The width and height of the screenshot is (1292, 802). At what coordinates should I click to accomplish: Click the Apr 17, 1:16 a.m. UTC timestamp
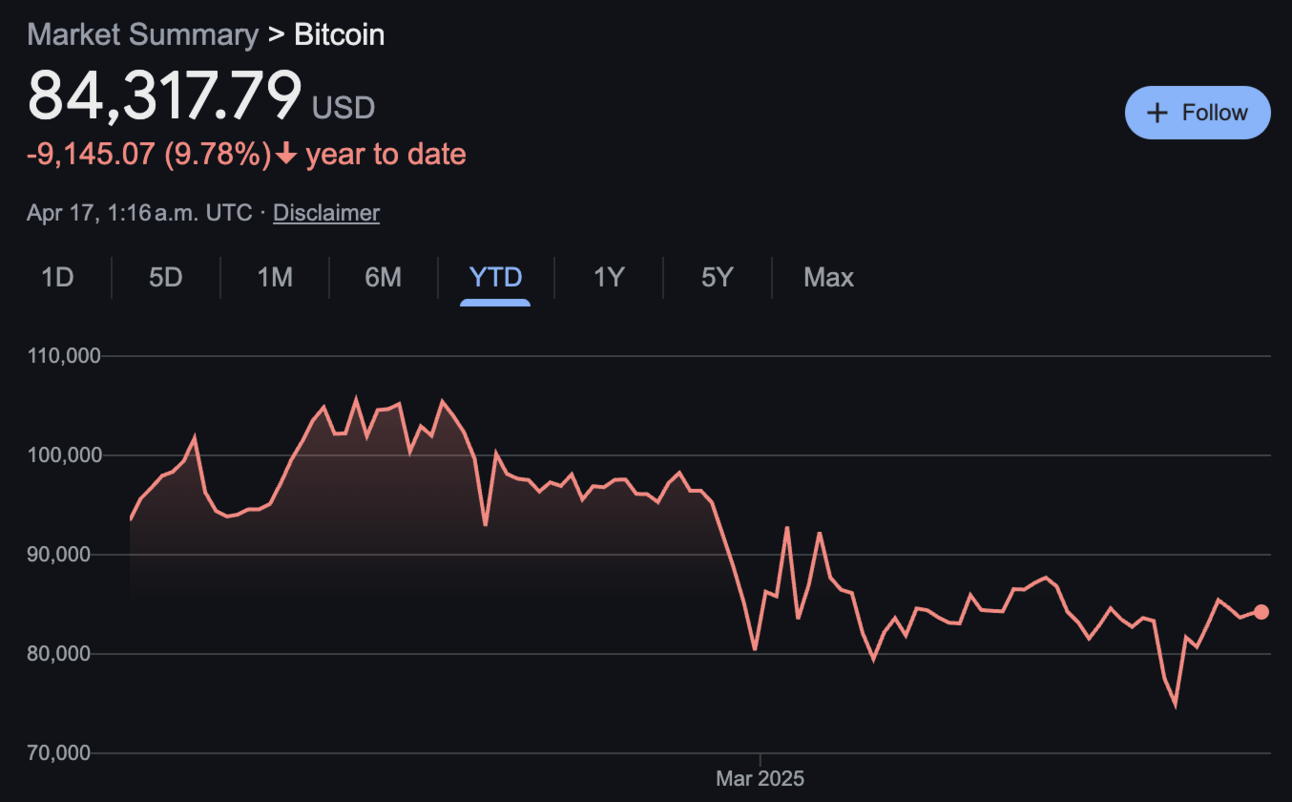(x=139, y=213)
